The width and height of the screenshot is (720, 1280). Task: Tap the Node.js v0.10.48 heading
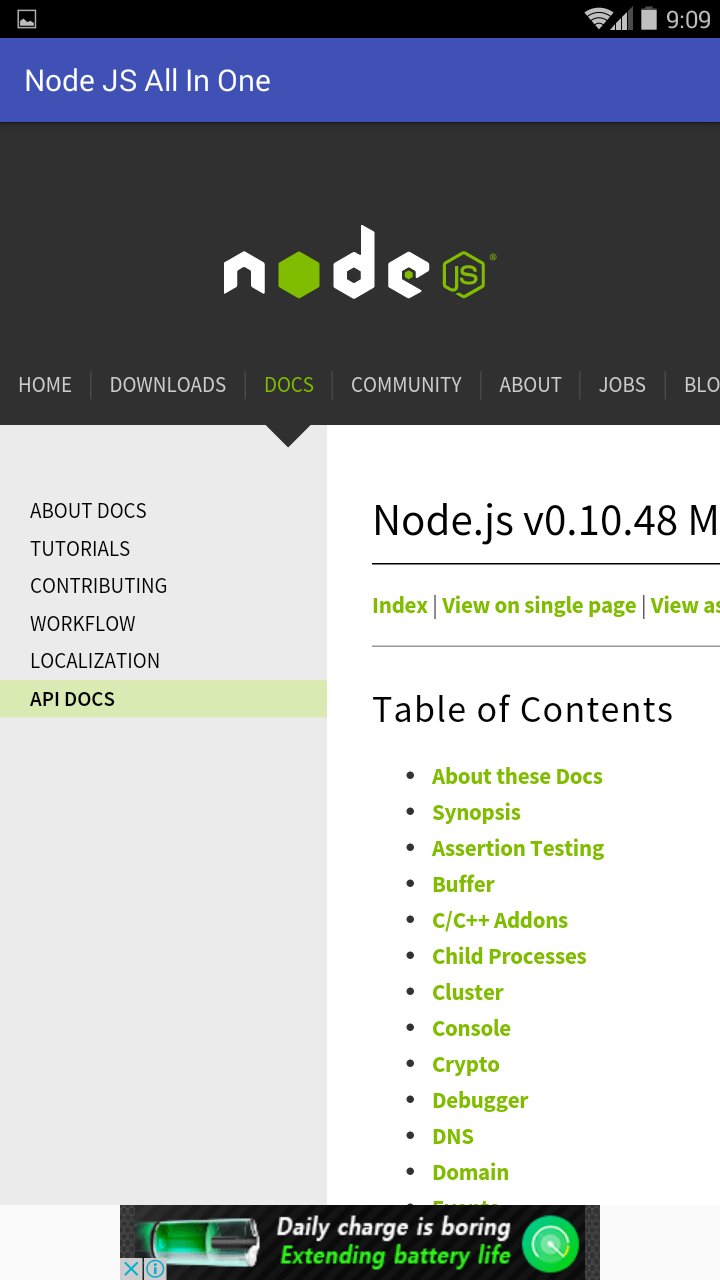coord(546,520)
